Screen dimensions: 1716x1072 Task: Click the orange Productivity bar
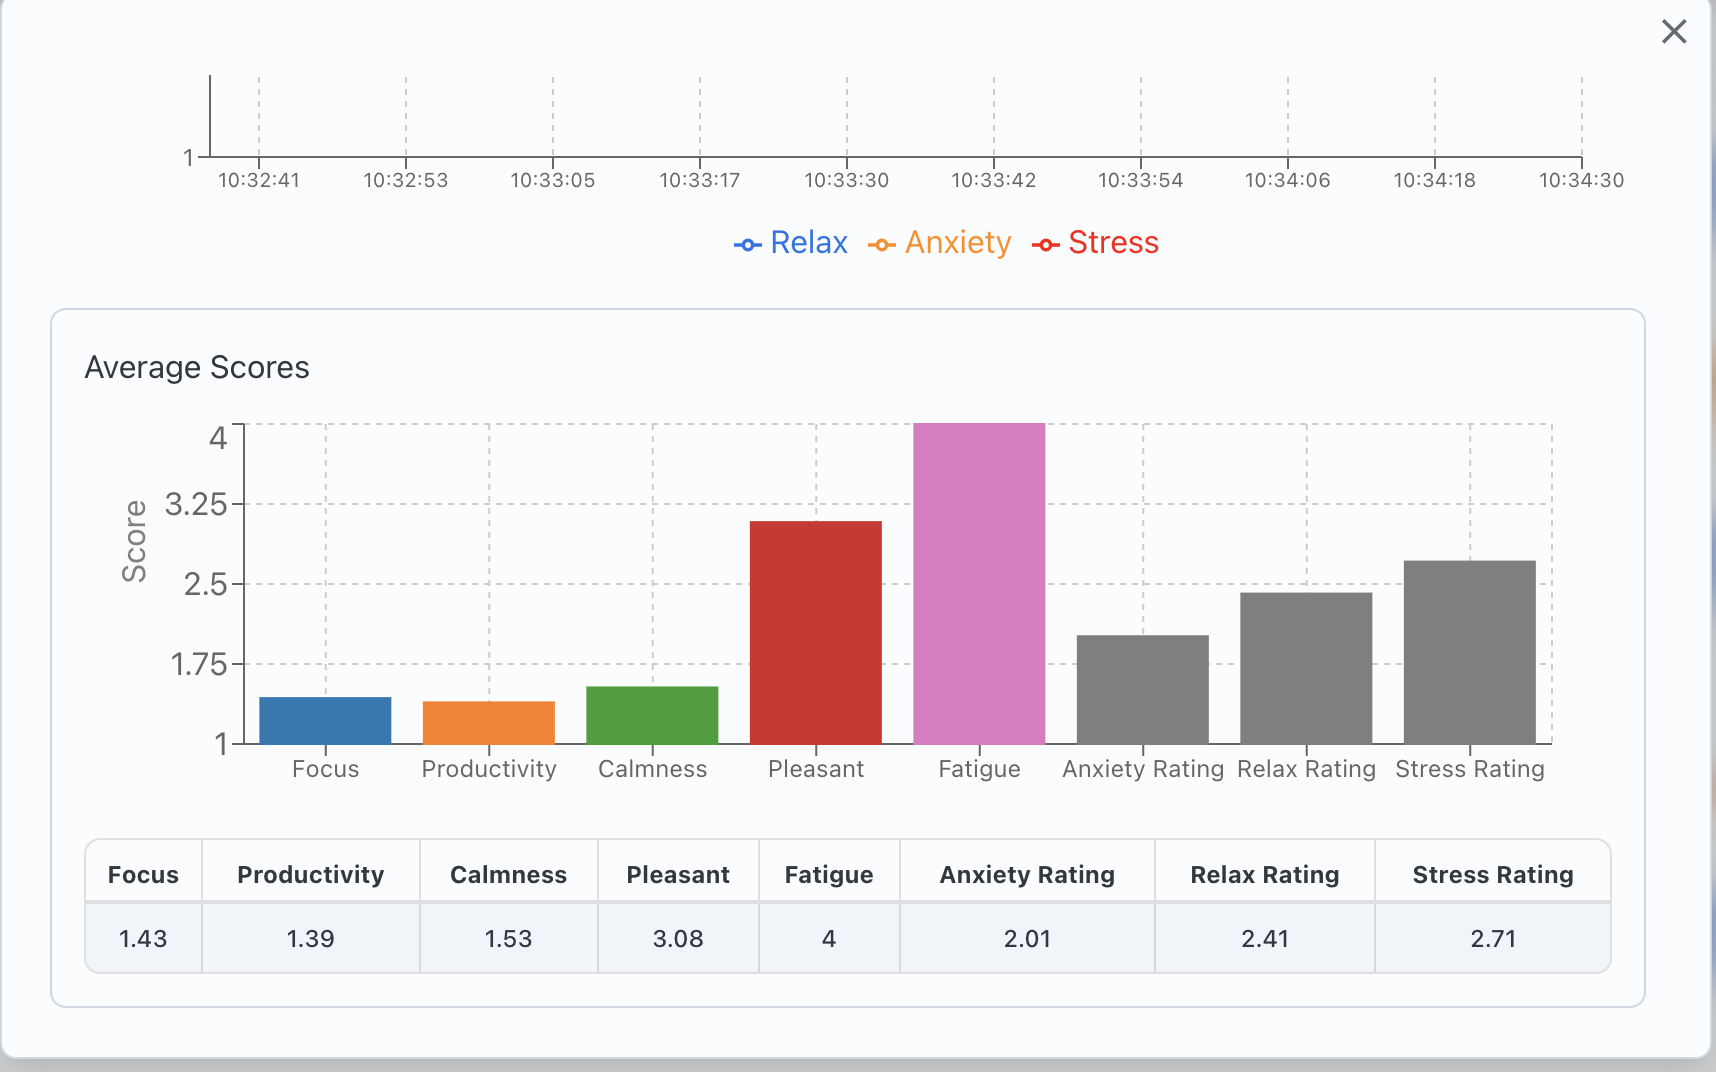tap(488, 722)
